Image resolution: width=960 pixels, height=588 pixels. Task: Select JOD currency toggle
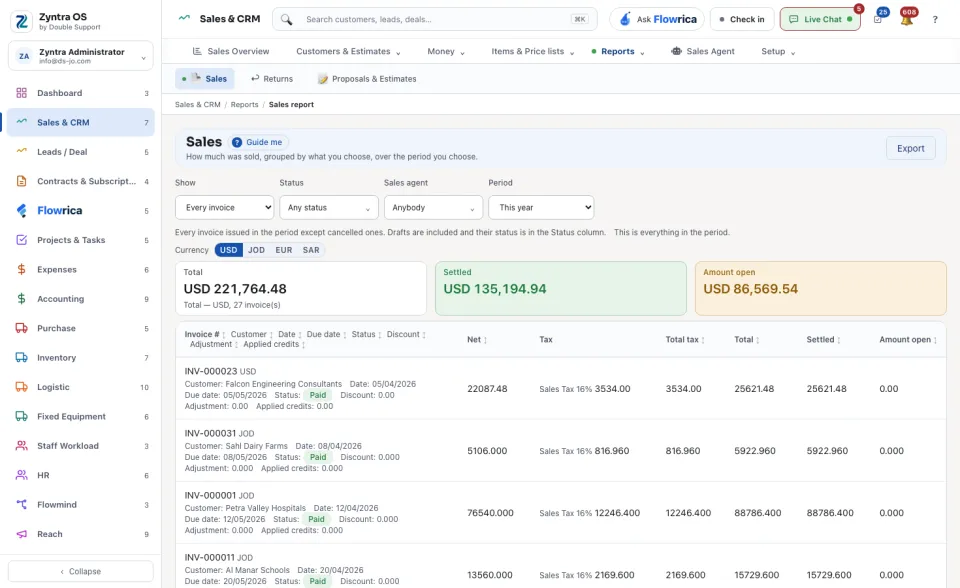tap(257, 250)
